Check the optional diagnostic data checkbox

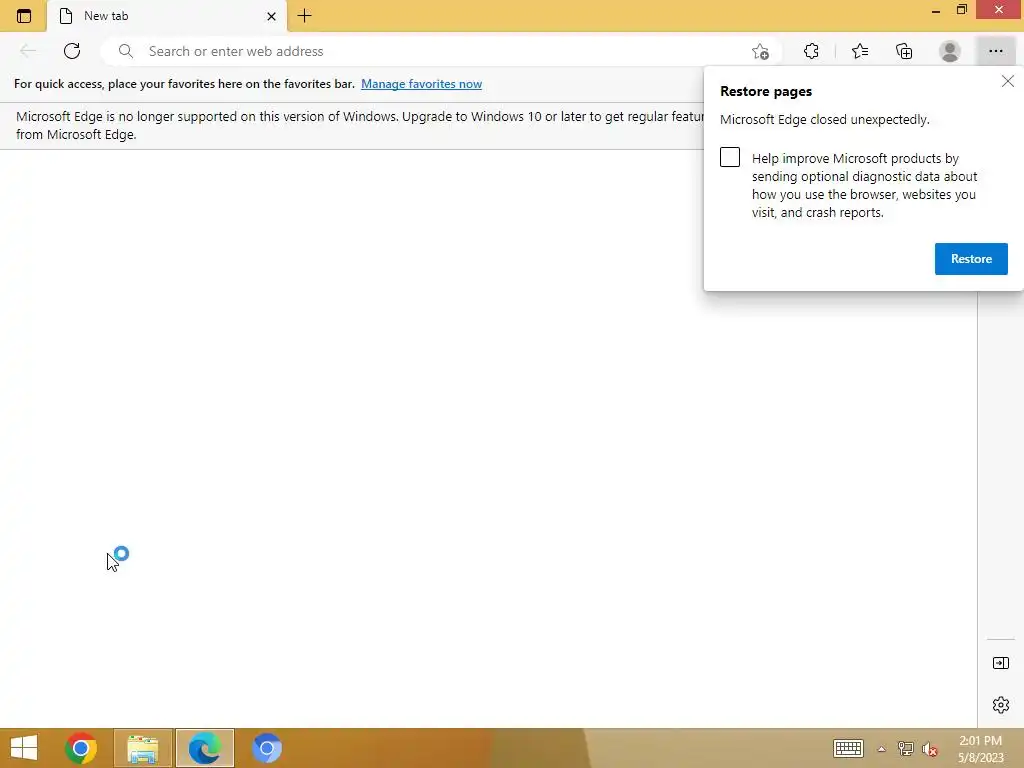coord(730,157)
